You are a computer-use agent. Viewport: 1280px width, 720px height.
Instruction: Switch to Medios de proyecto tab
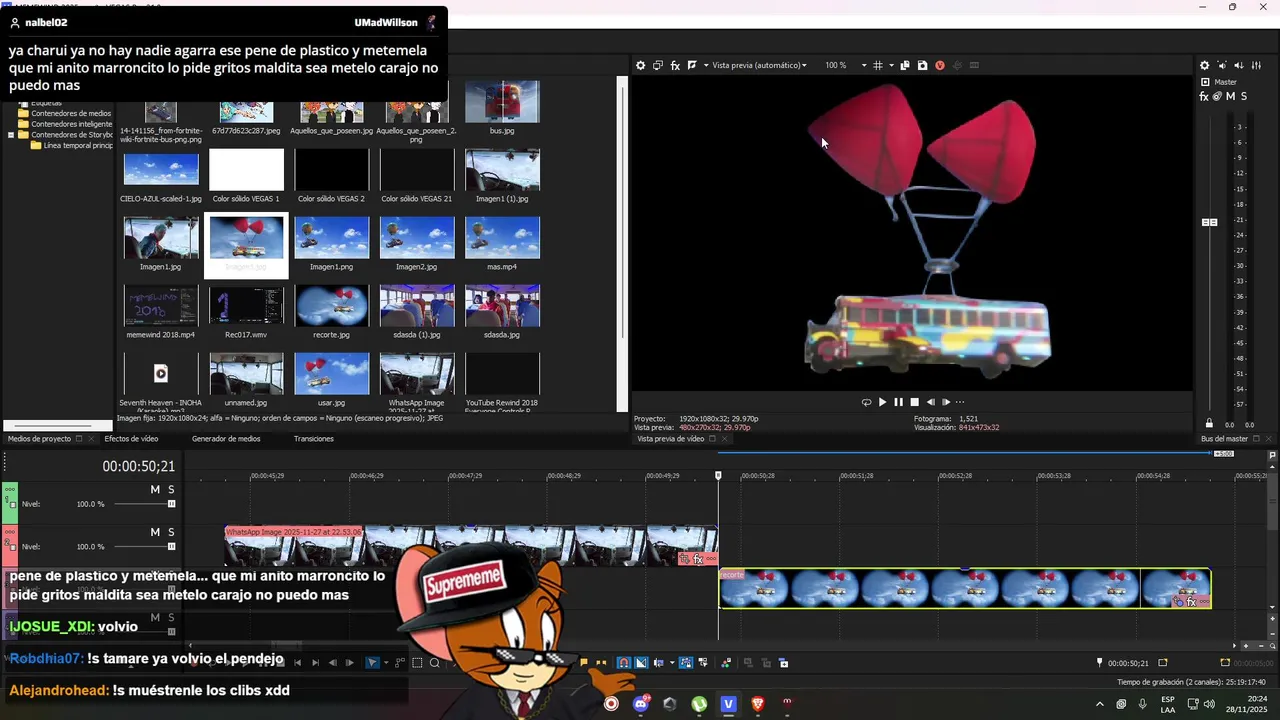(39, 438)
